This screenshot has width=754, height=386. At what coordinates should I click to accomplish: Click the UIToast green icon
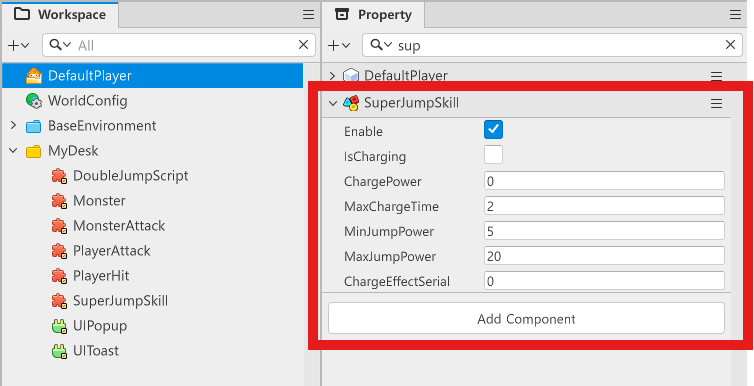coord(59,351)
